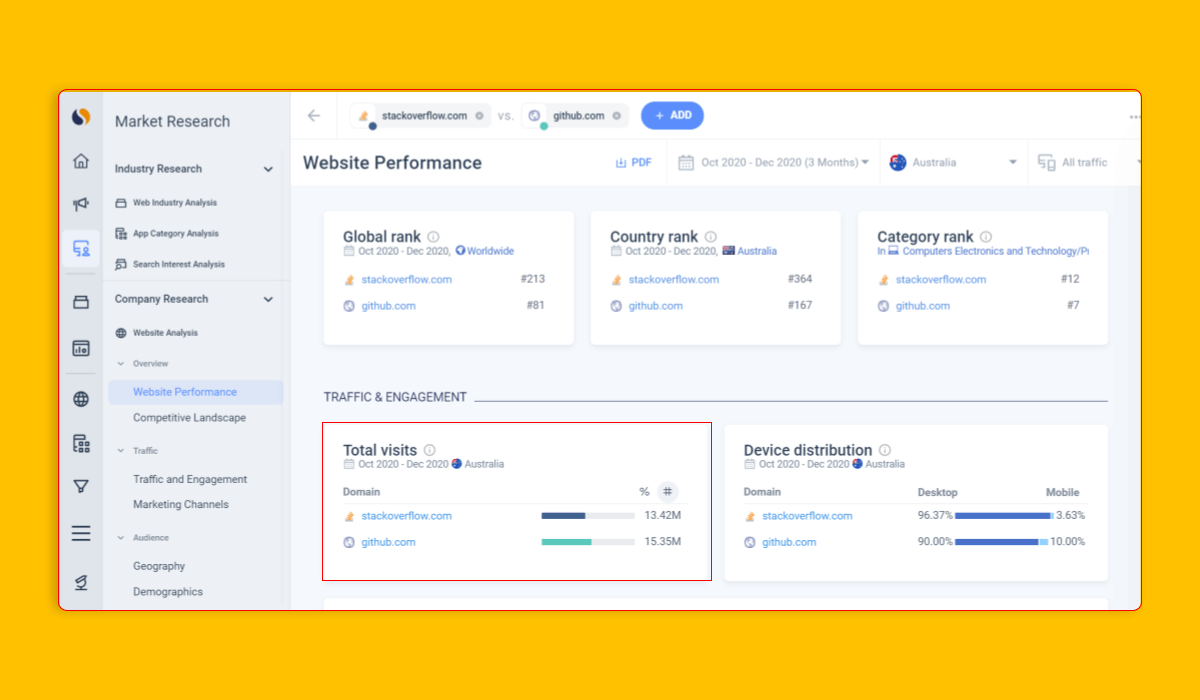Open Traffic and Engagement page
Image resolution: width=1200 pixels, height=700 pixels.
(190, 479)
